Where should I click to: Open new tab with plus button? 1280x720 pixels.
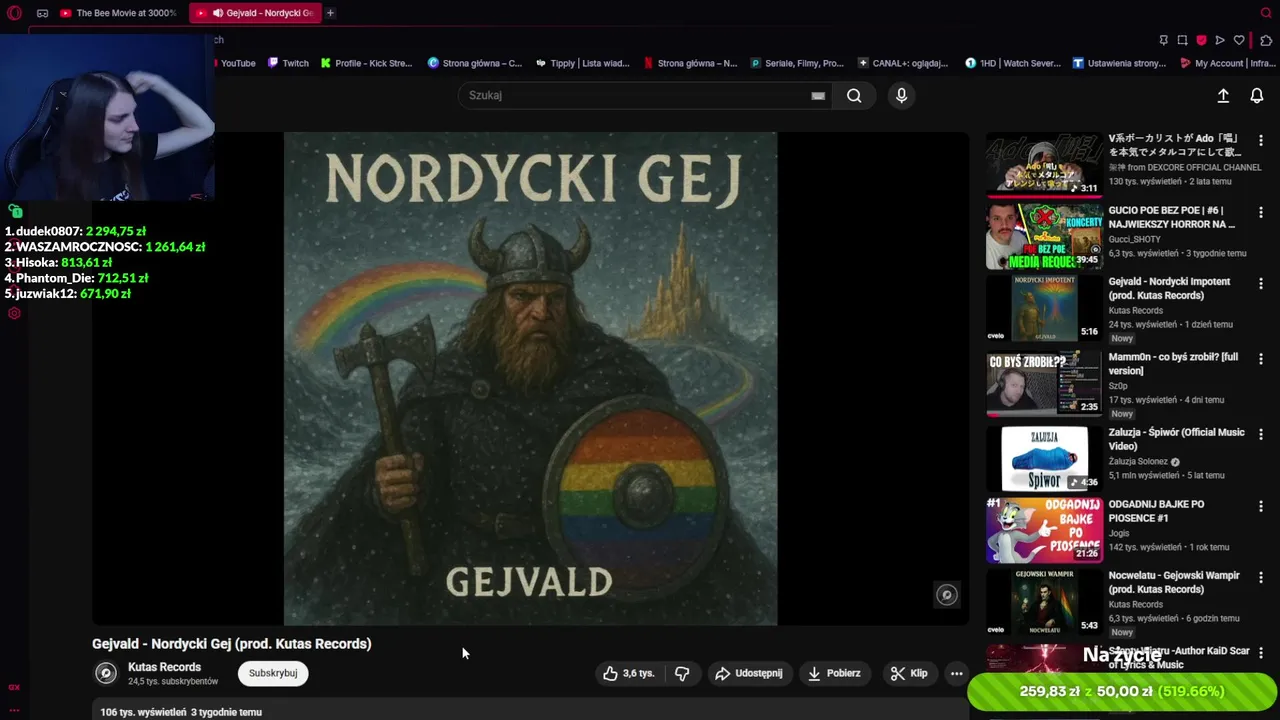[x=330, y=13]
